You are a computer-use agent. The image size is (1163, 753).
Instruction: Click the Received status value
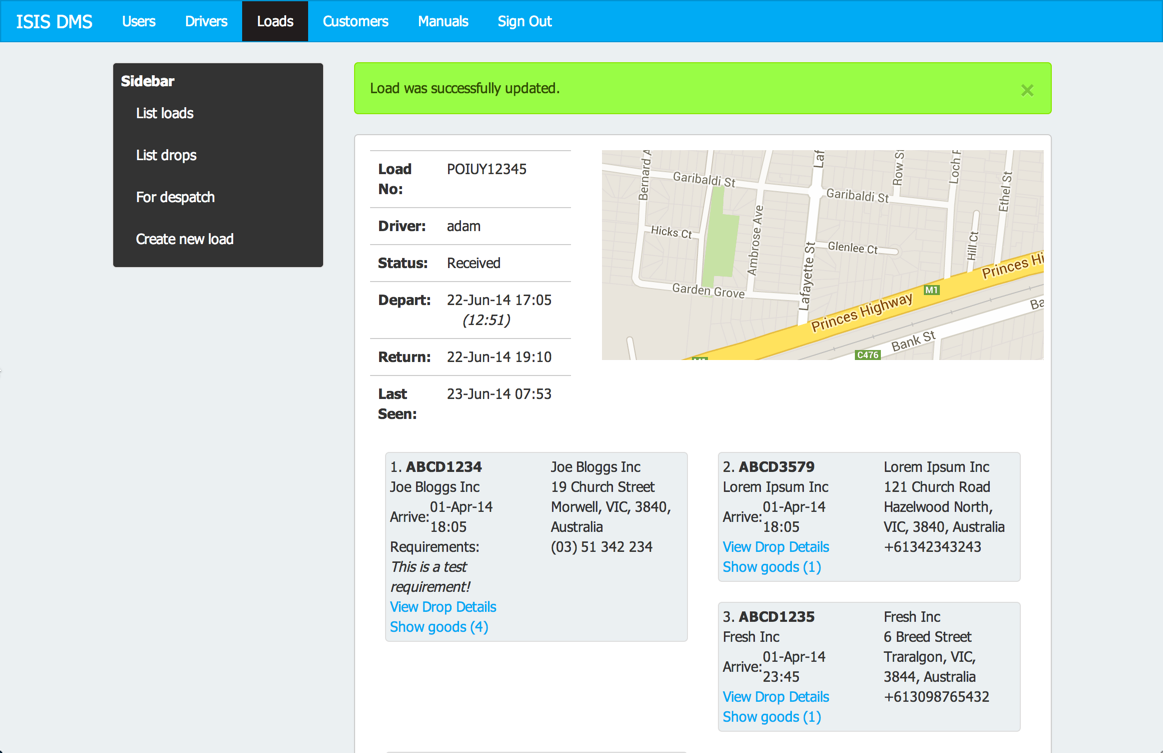pos(473,263)
